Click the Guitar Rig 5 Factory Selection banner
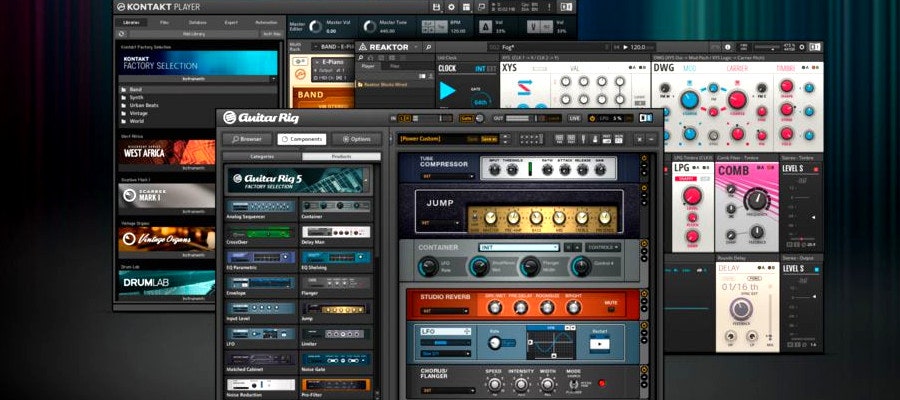 [300, 180]
